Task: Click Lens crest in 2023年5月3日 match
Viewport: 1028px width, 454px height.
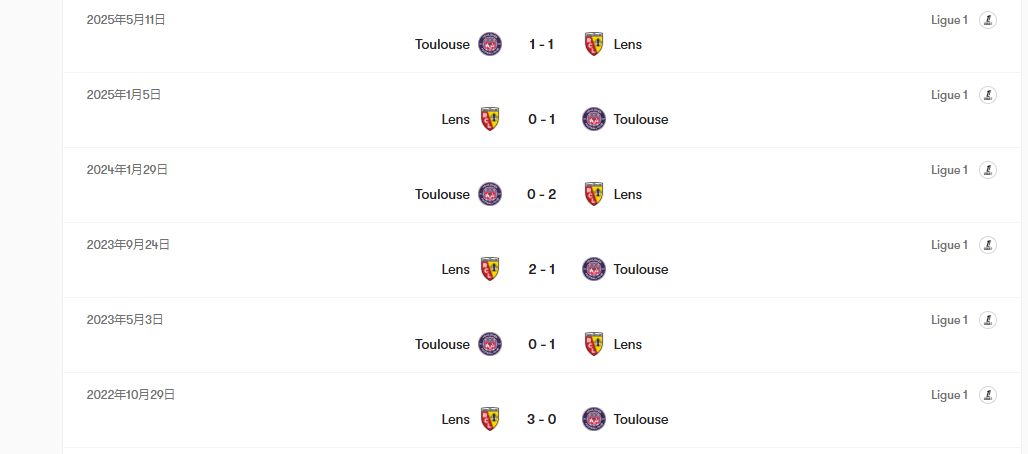Action: click(594, 344)
